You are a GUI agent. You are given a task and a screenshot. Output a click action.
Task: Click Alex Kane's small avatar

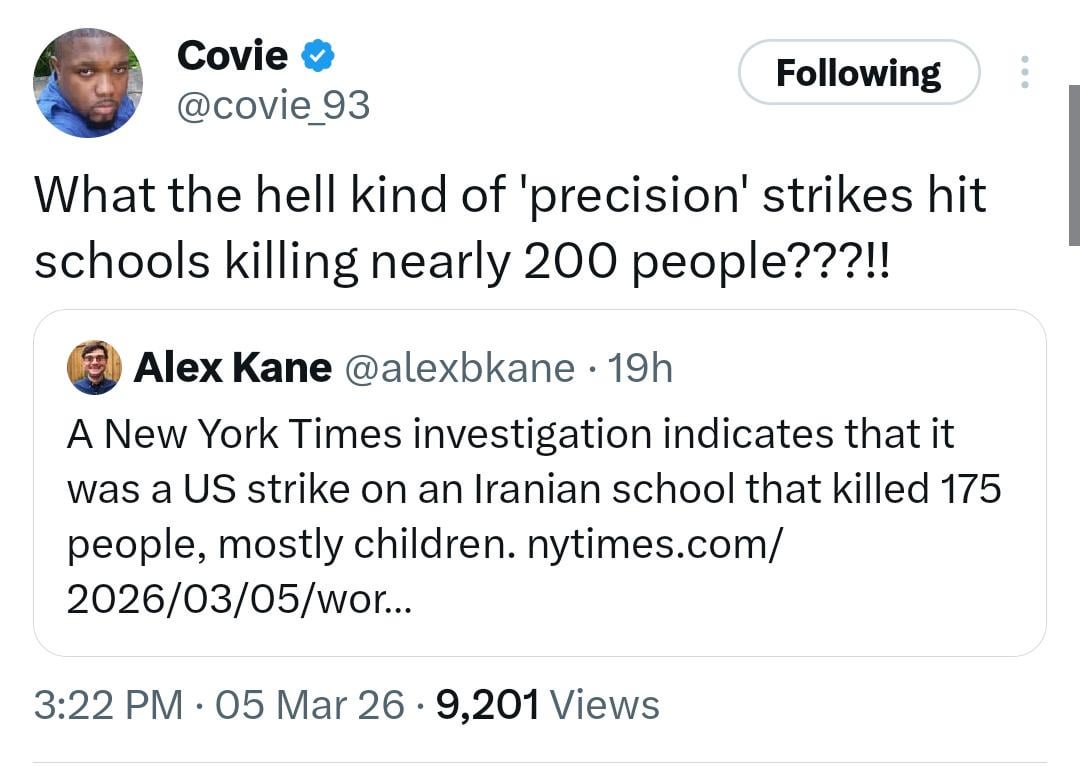pos(94,367)
